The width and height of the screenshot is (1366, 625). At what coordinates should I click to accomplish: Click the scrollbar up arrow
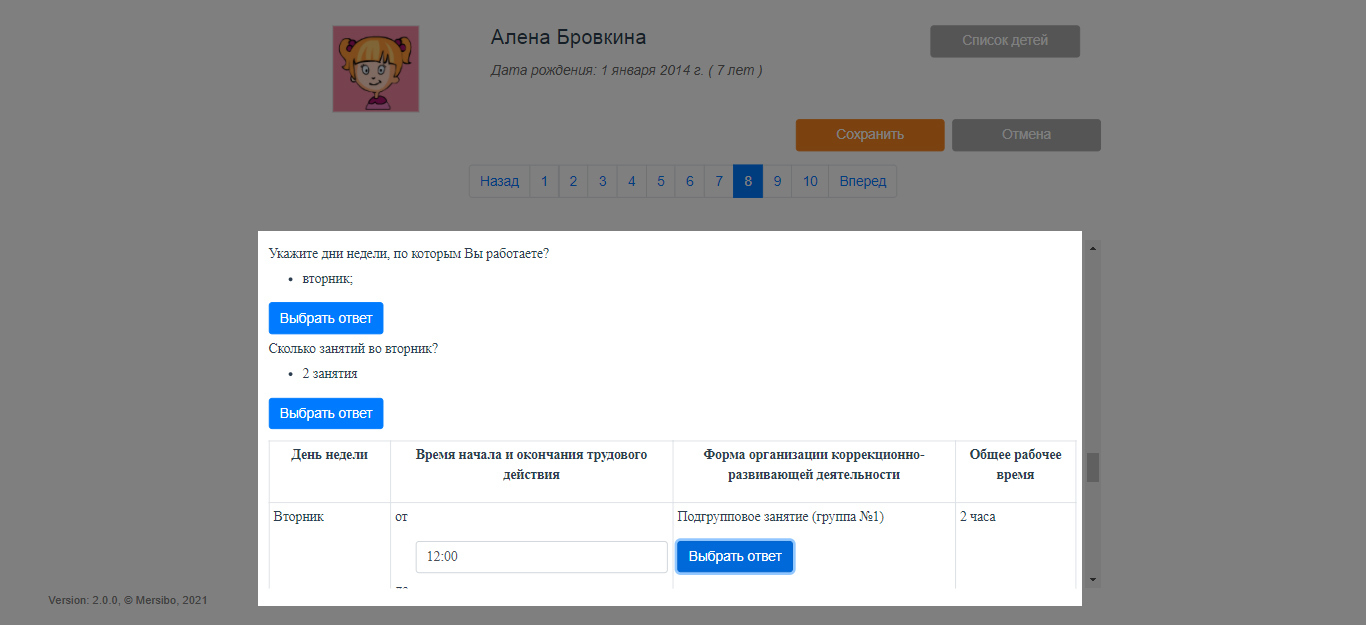point(1093,247)
